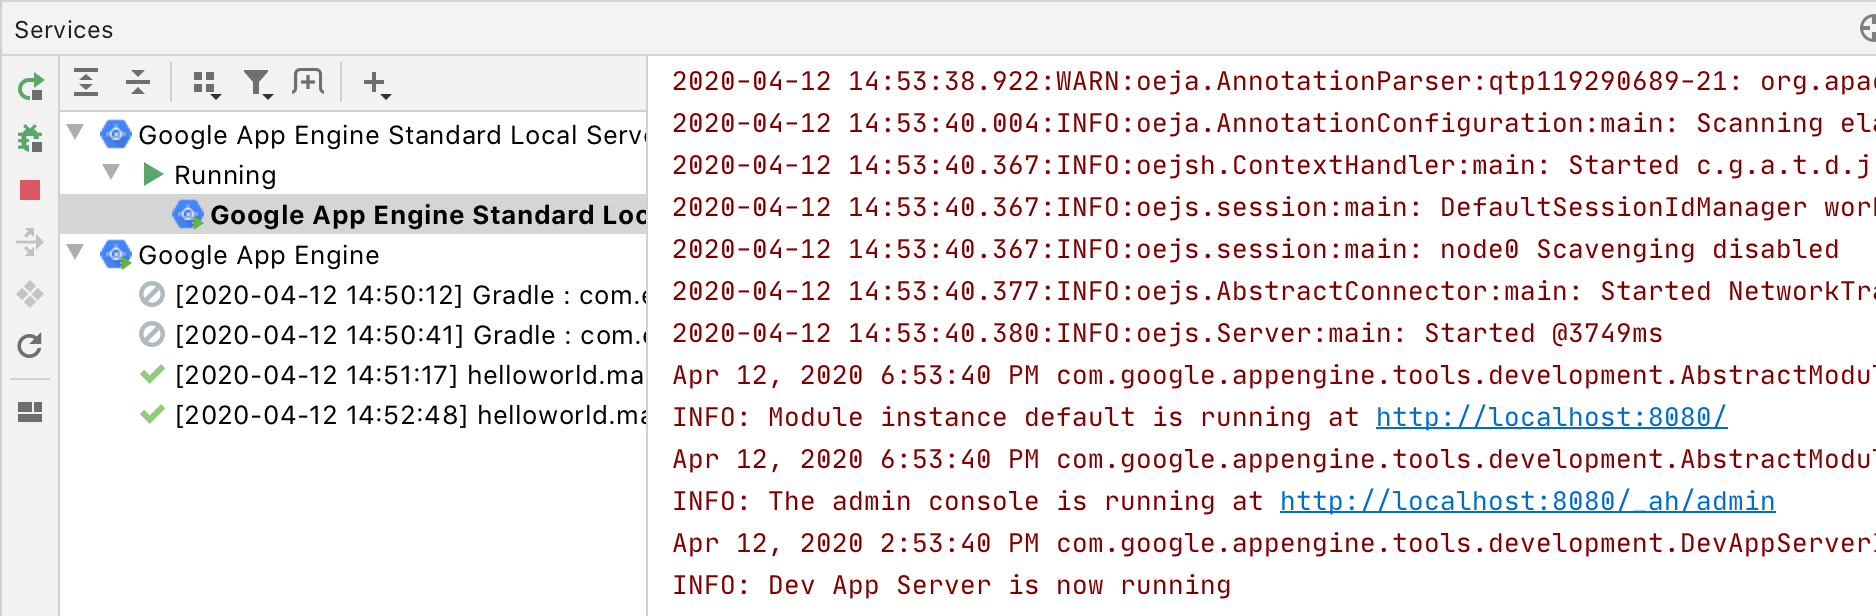
Task: Open the localhost:8080 link
Action: (x=1549, y=417)
